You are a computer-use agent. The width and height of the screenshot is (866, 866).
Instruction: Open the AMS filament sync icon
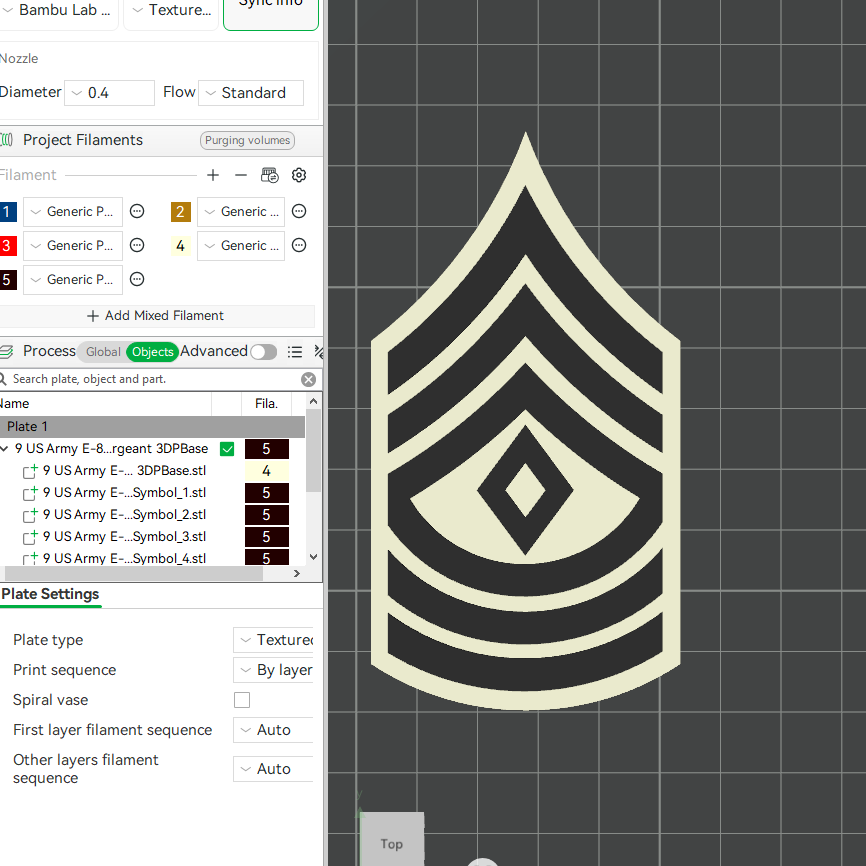tap(270, 175)
